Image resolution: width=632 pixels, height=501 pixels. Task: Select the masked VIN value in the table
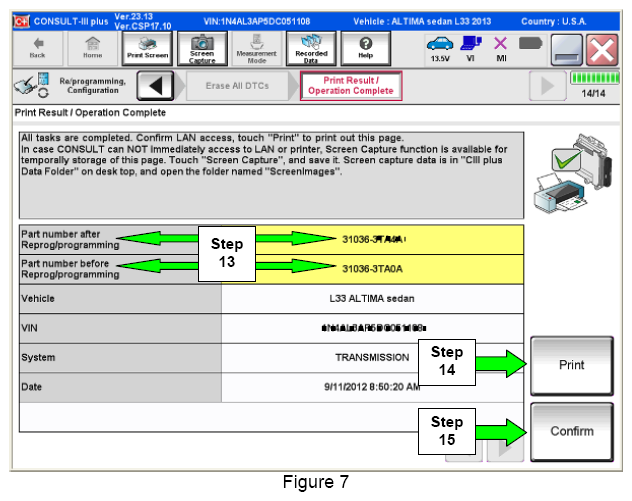click(x=374, y=328)
